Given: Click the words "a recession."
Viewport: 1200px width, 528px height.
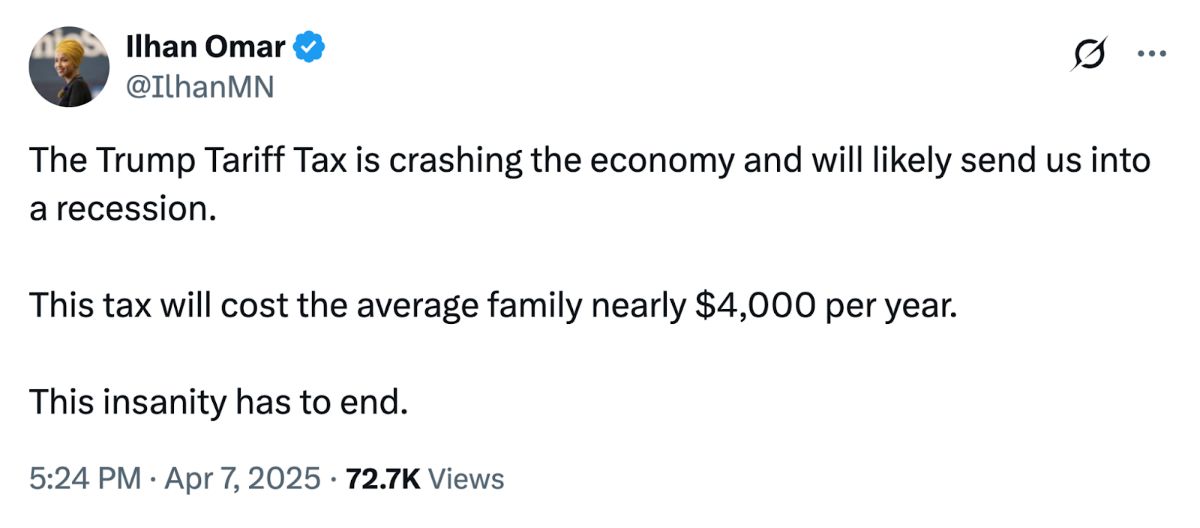Looking at the screenshot, I should click(x=122, y=210).
